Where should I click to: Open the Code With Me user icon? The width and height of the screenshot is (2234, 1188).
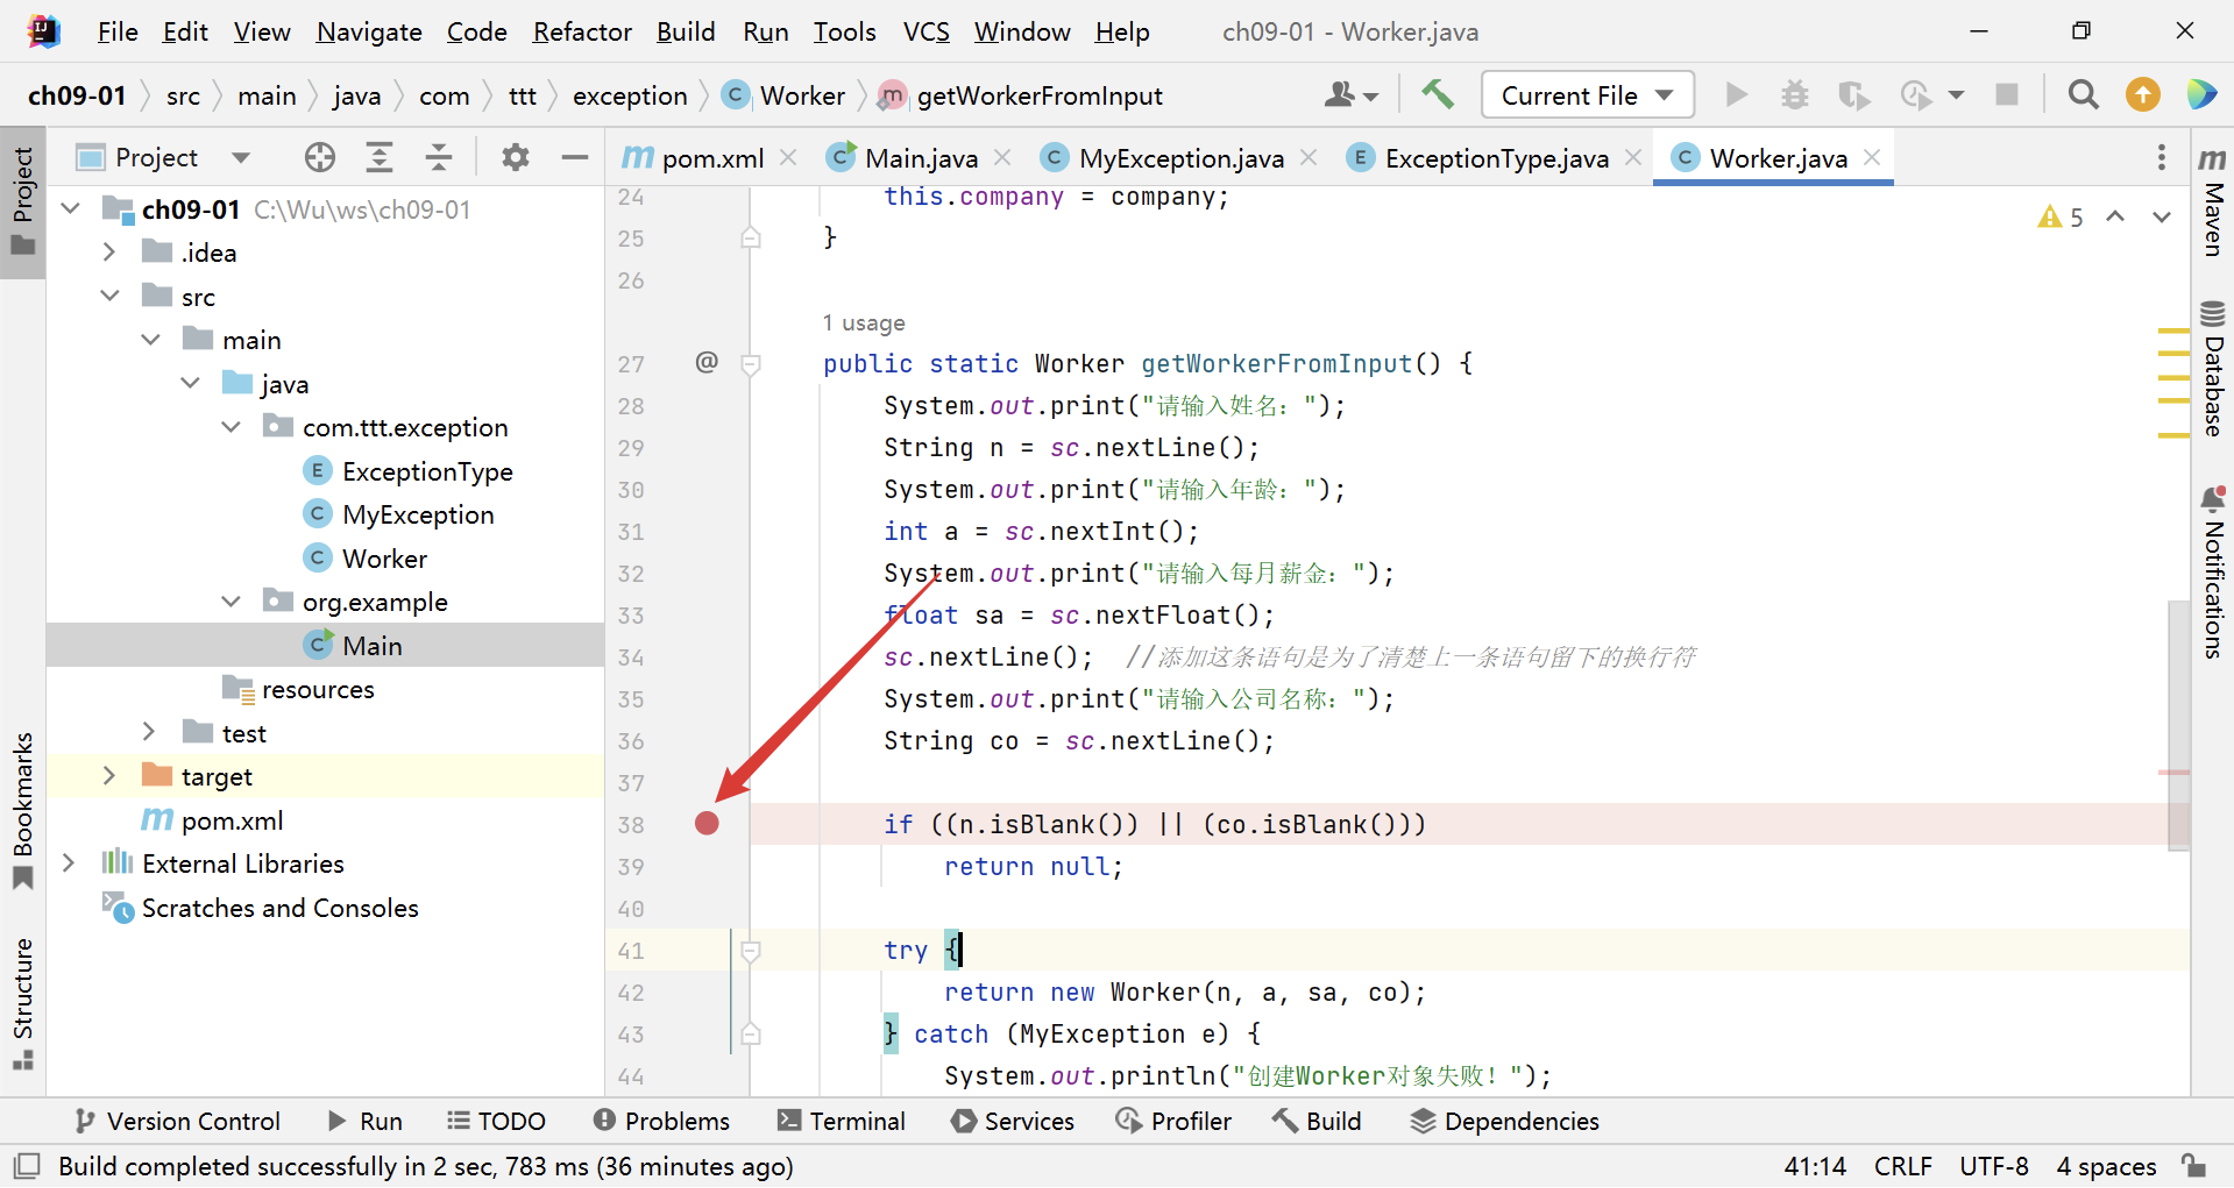[1351, 95]
